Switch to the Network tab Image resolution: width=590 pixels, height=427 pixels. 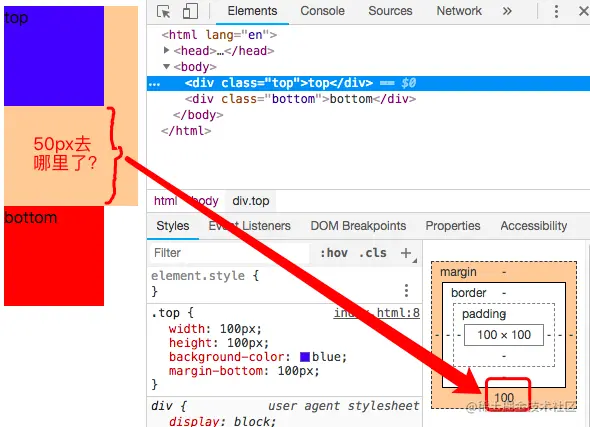(x=459, y=11)
